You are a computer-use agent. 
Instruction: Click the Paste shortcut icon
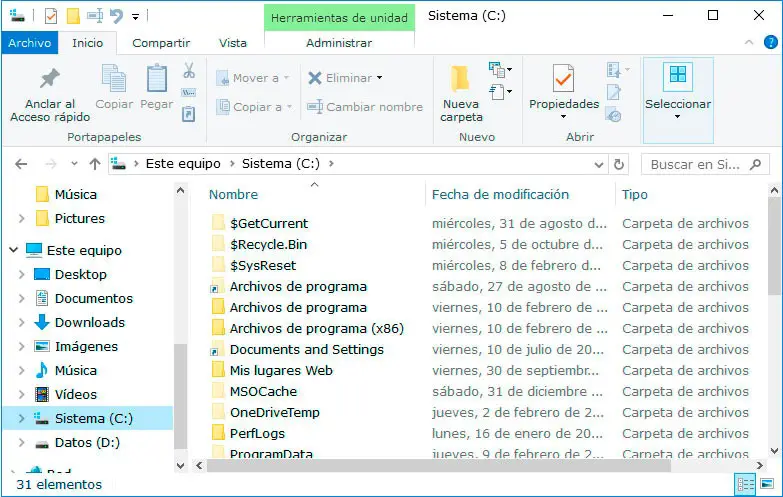(189, 114)
